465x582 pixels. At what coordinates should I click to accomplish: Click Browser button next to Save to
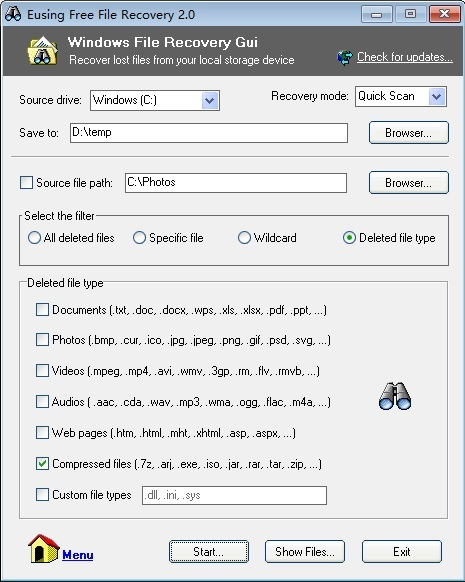click(x=409, y=133)
